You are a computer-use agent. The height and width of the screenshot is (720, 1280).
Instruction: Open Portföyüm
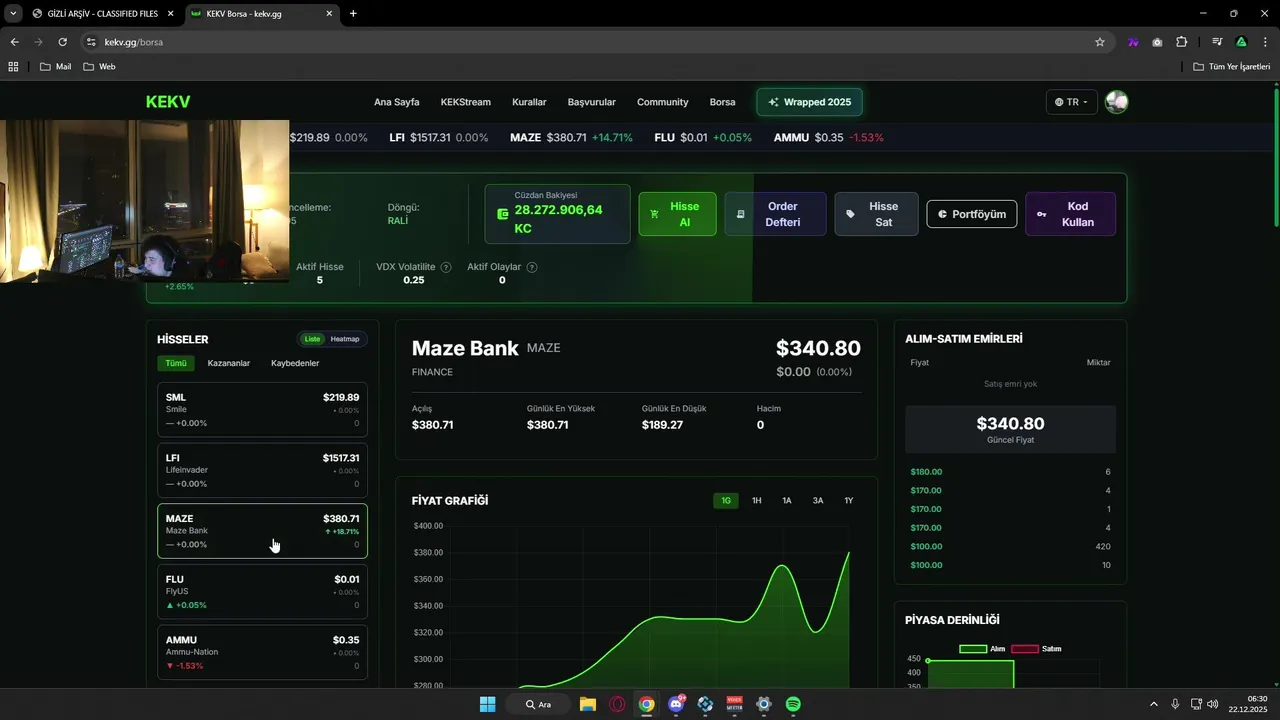pos(972,214)
